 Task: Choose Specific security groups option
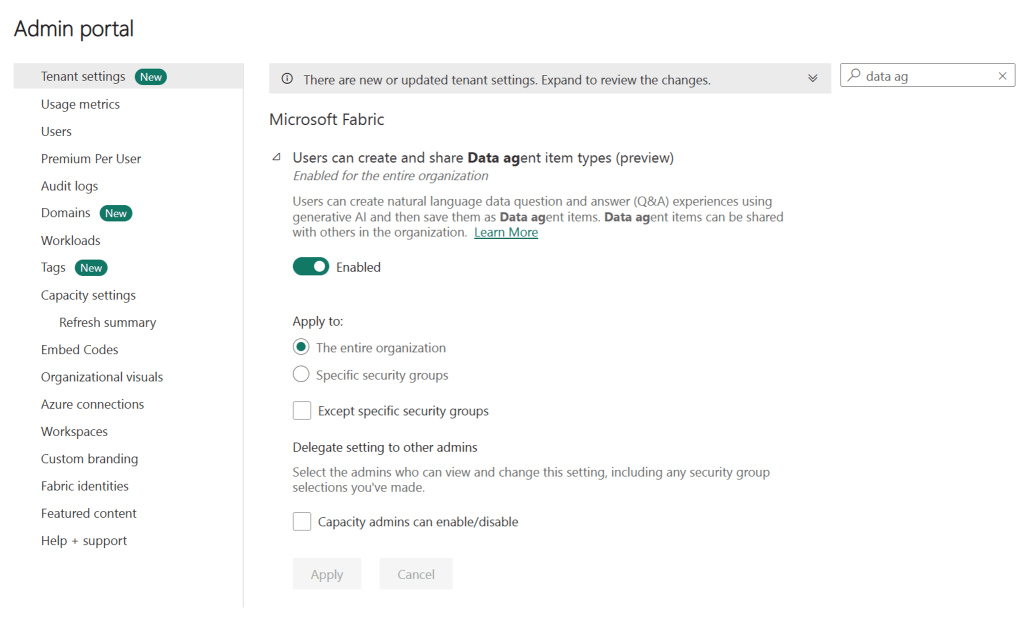pyautogui.click(x=301, y=375)
